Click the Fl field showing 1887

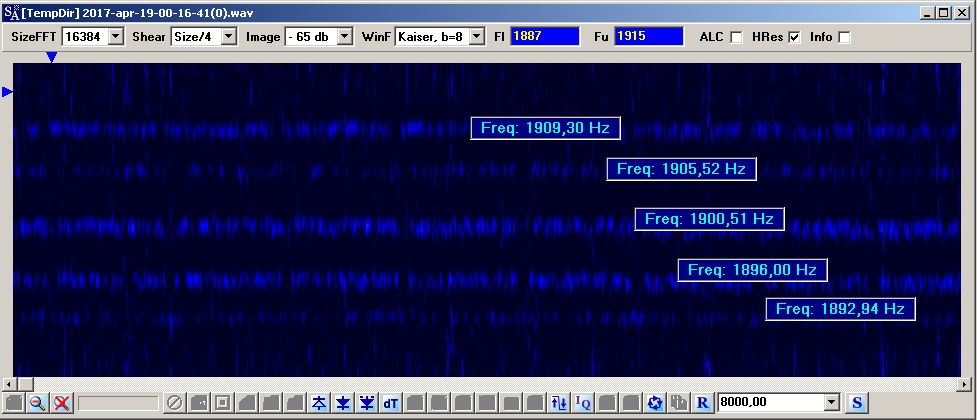pos(545,36)
